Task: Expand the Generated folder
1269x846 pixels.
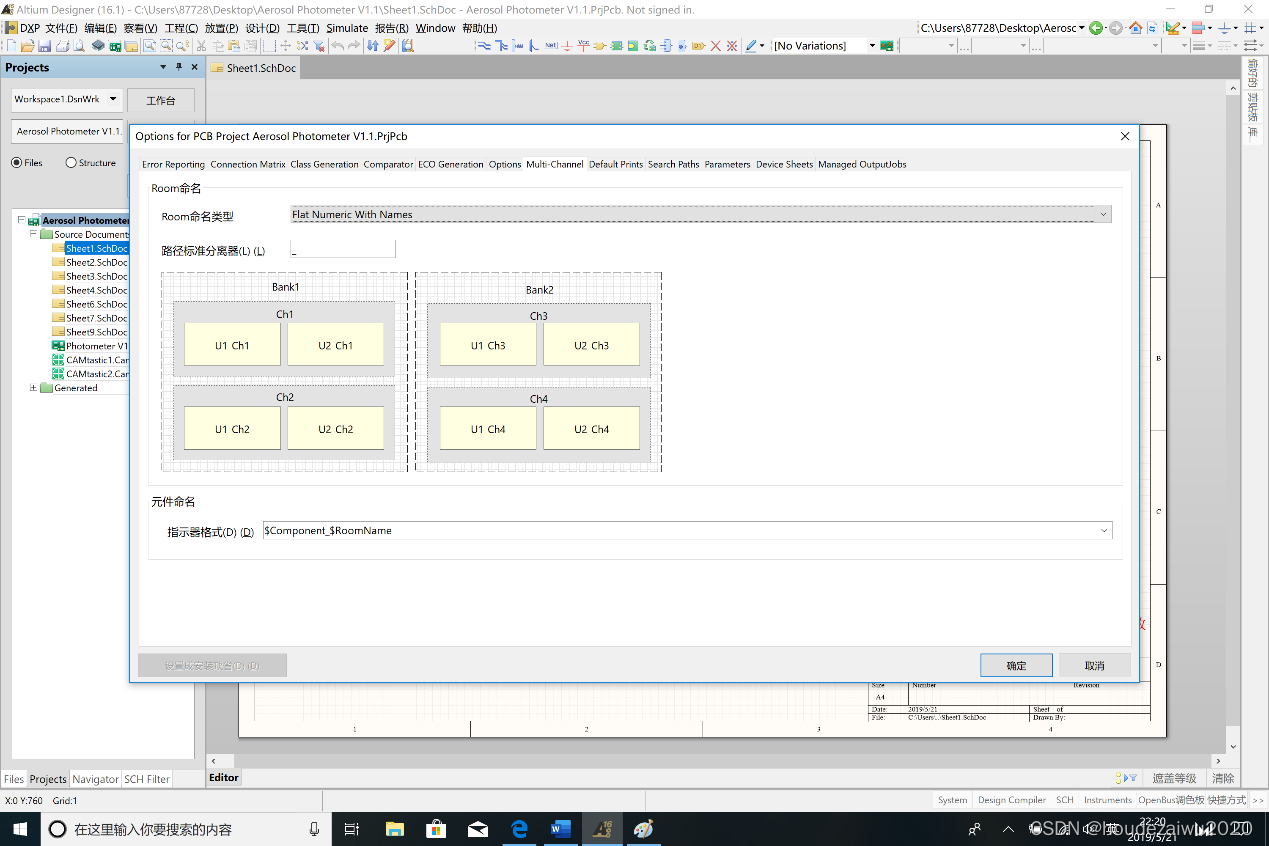Action: click(x=33, y=388)
